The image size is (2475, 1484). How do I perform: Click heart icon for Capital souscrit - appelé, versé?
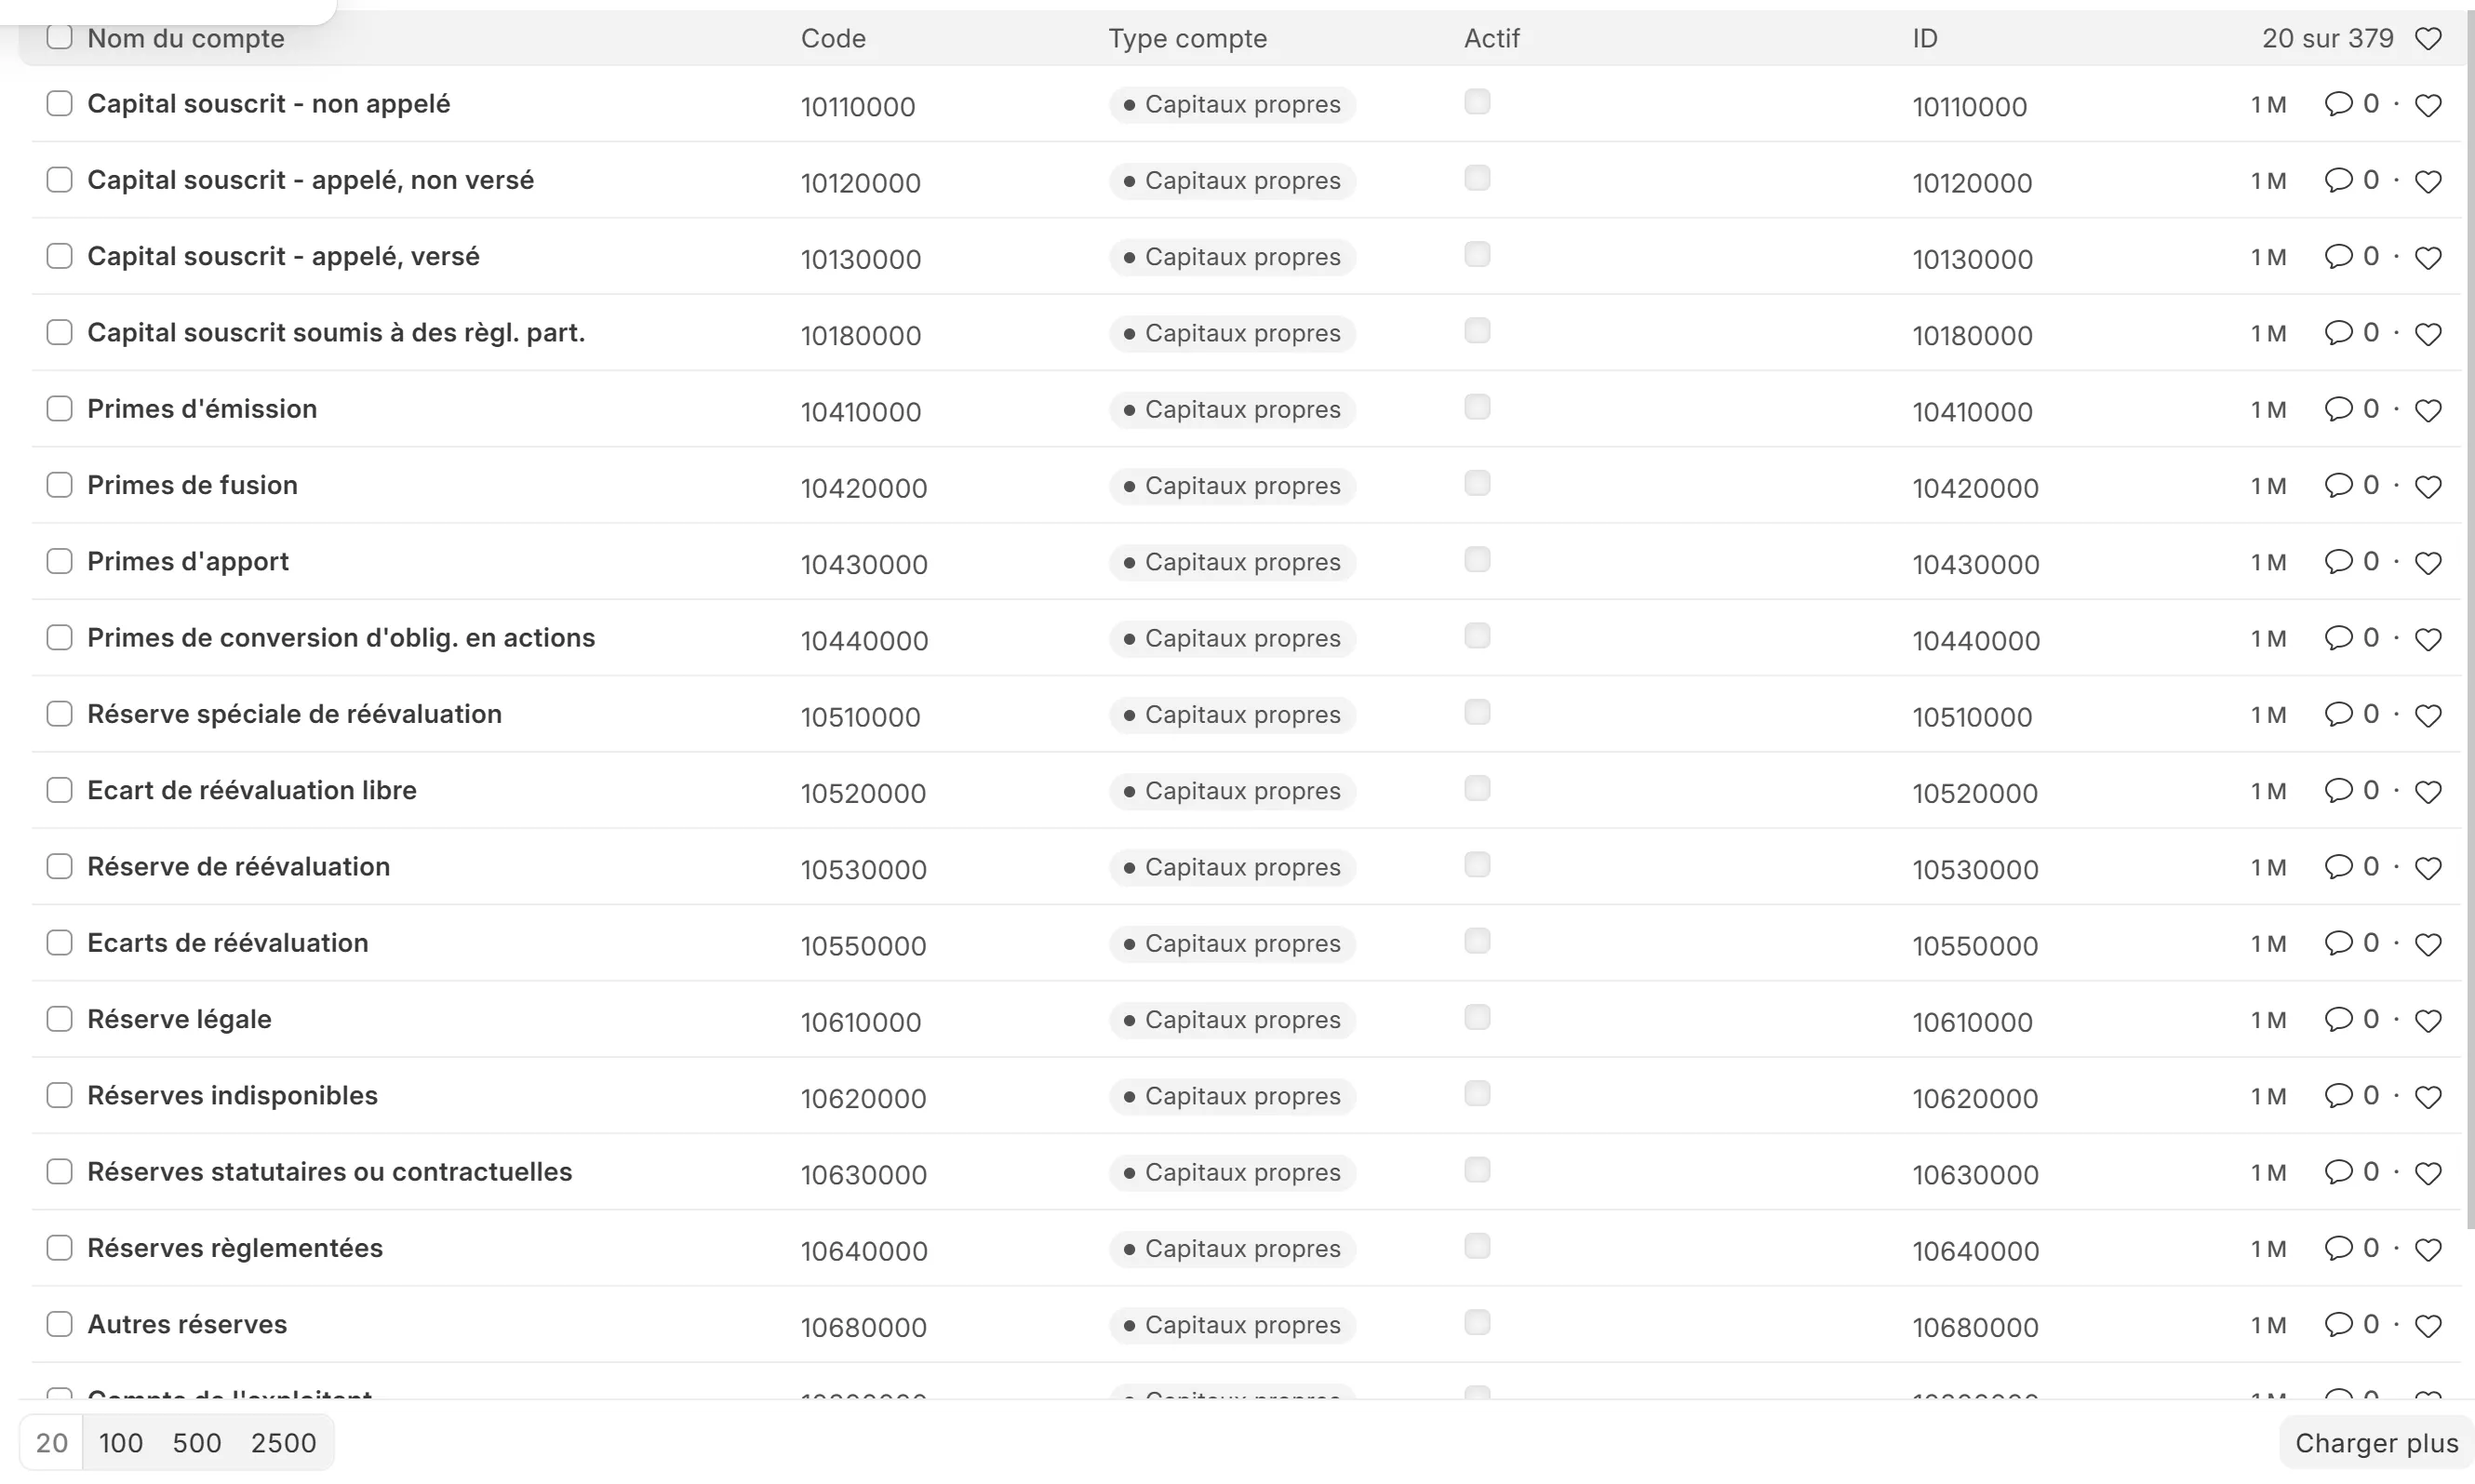2428,257
